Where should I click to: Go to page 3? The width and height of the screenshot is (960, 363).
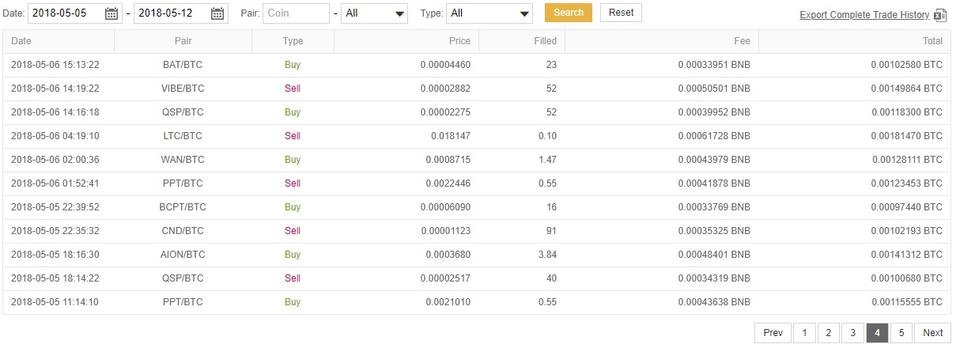(x=853, y=333)
